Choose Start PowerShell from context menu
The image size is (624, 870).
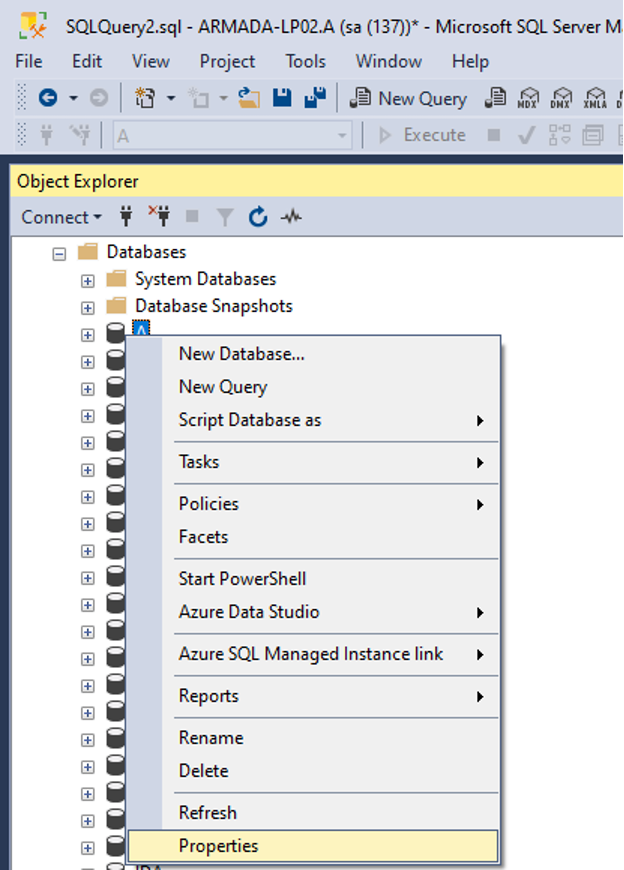point(313,579)
